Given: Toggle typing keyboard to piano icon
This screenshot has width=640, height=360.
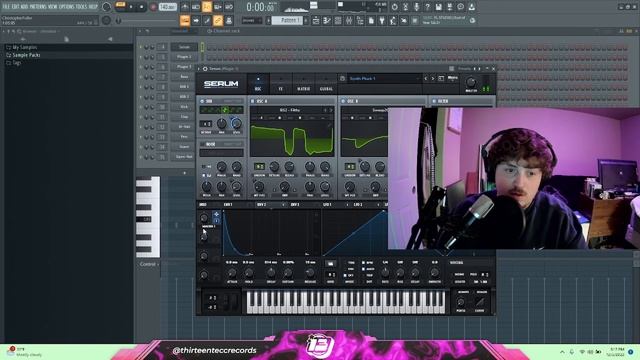Looking at the screenshot, I should [185, 20].
